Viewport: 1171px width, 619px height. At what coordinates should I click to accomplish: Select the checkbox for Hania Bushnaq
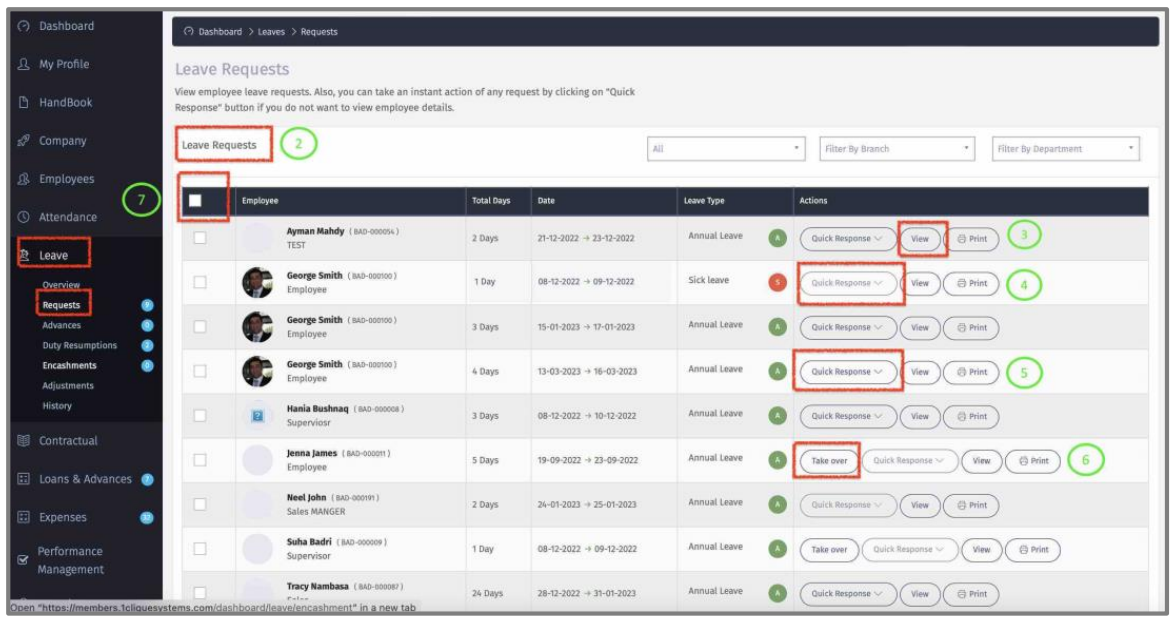[200, 416]
